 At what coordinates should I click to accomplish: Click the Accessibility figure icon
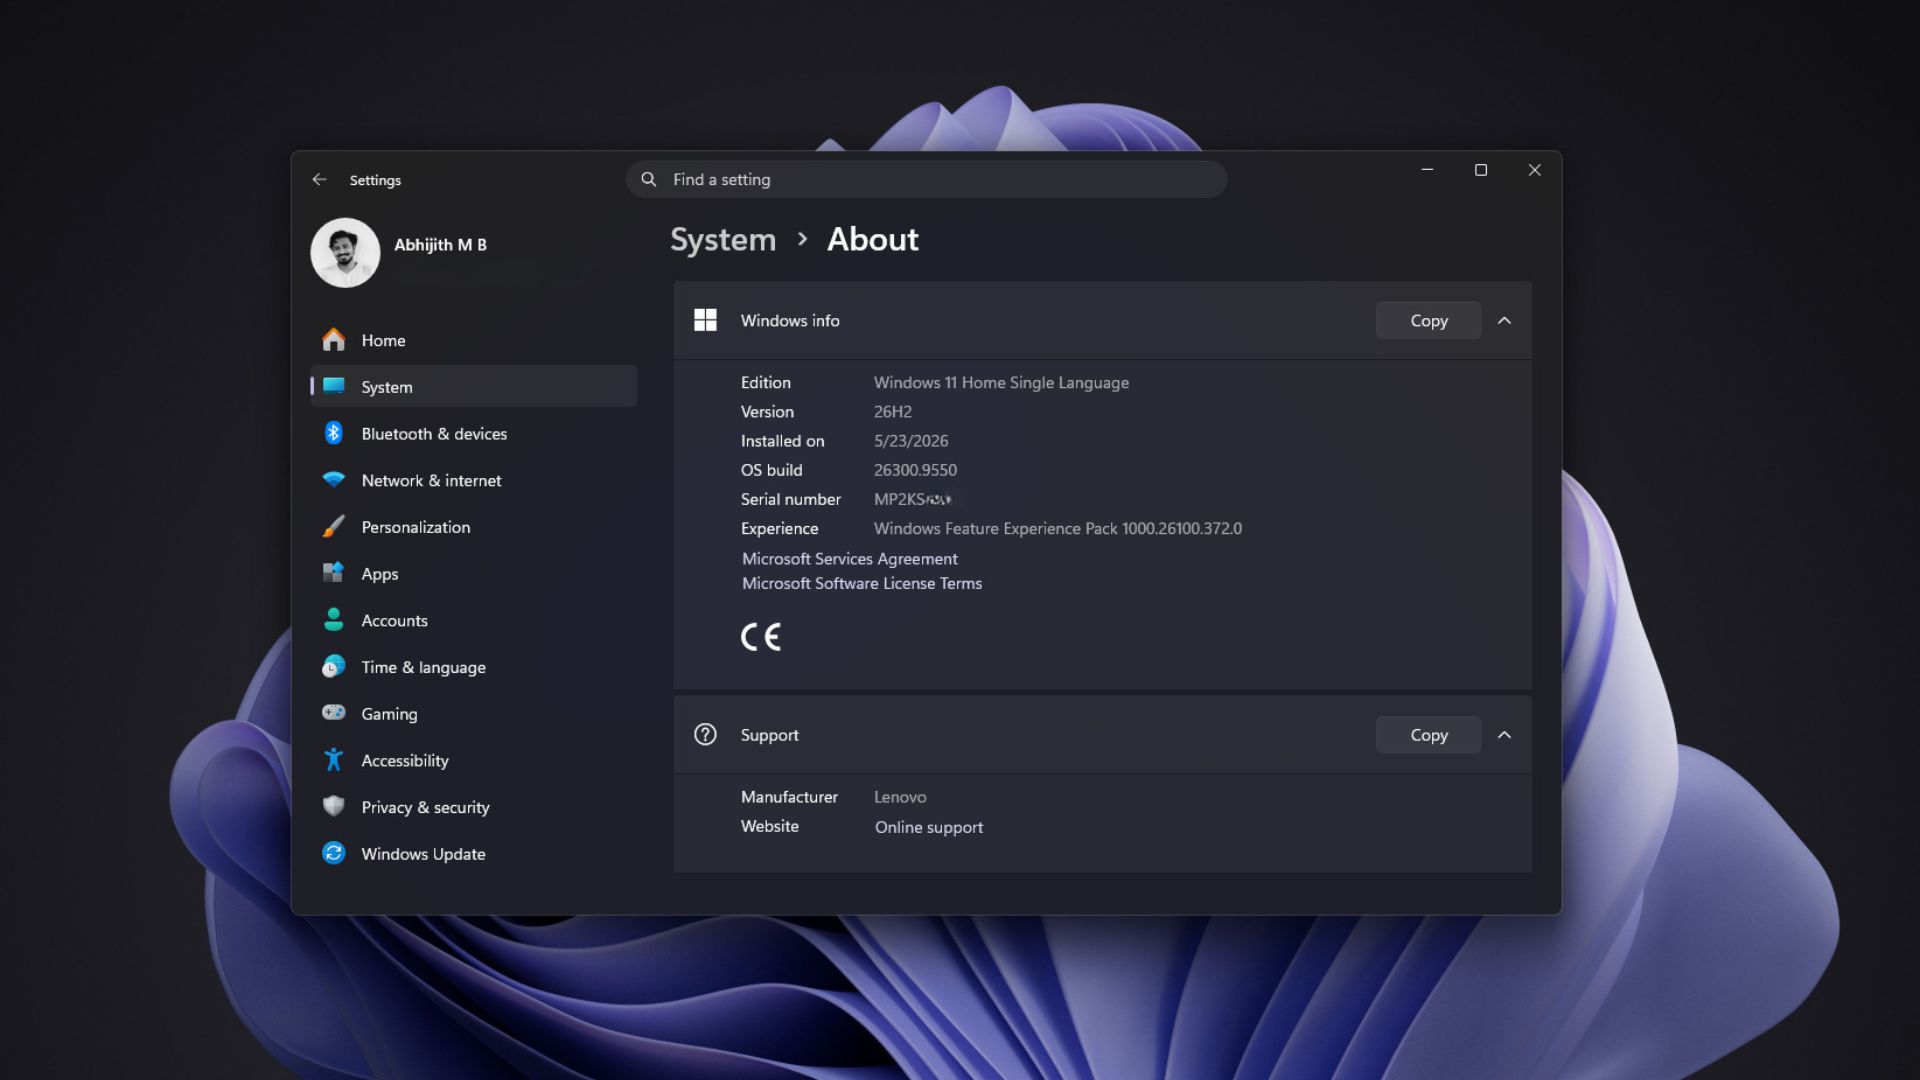coord(334,760)
